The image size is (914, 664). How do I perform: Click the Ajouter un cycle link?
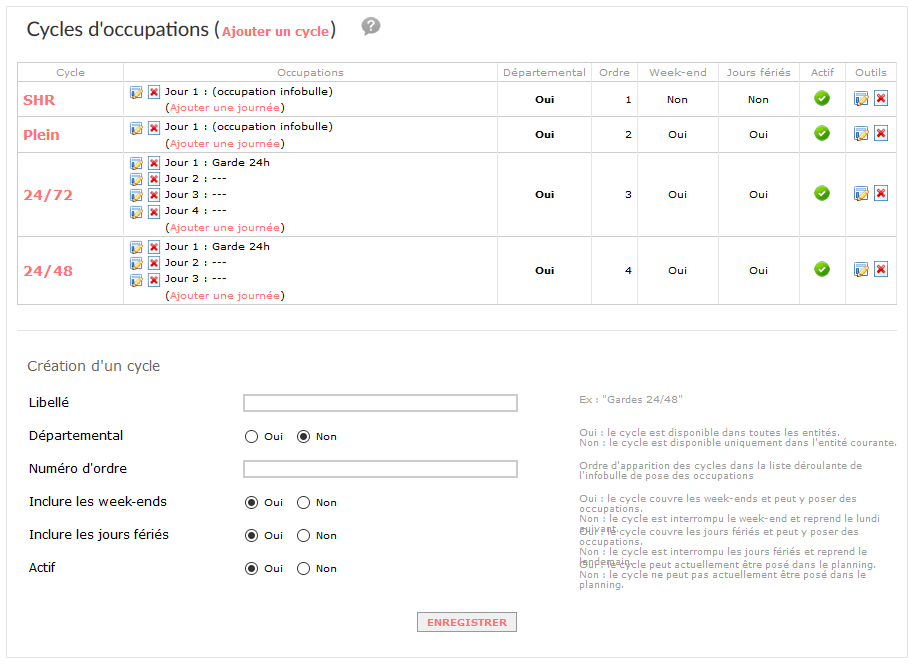[276, 31]
